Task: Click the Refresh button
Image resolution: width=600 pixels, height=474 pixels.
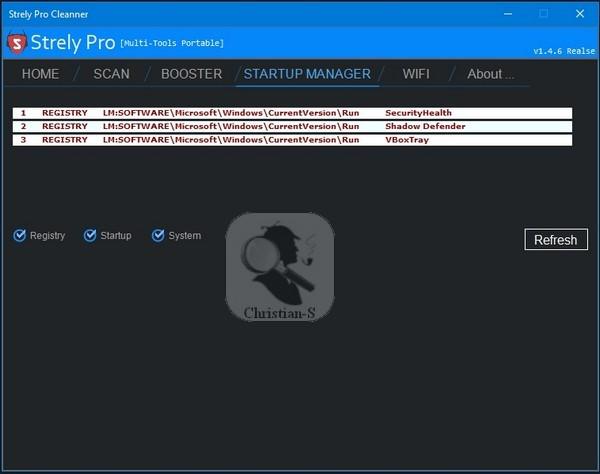Action: point(556,240)
